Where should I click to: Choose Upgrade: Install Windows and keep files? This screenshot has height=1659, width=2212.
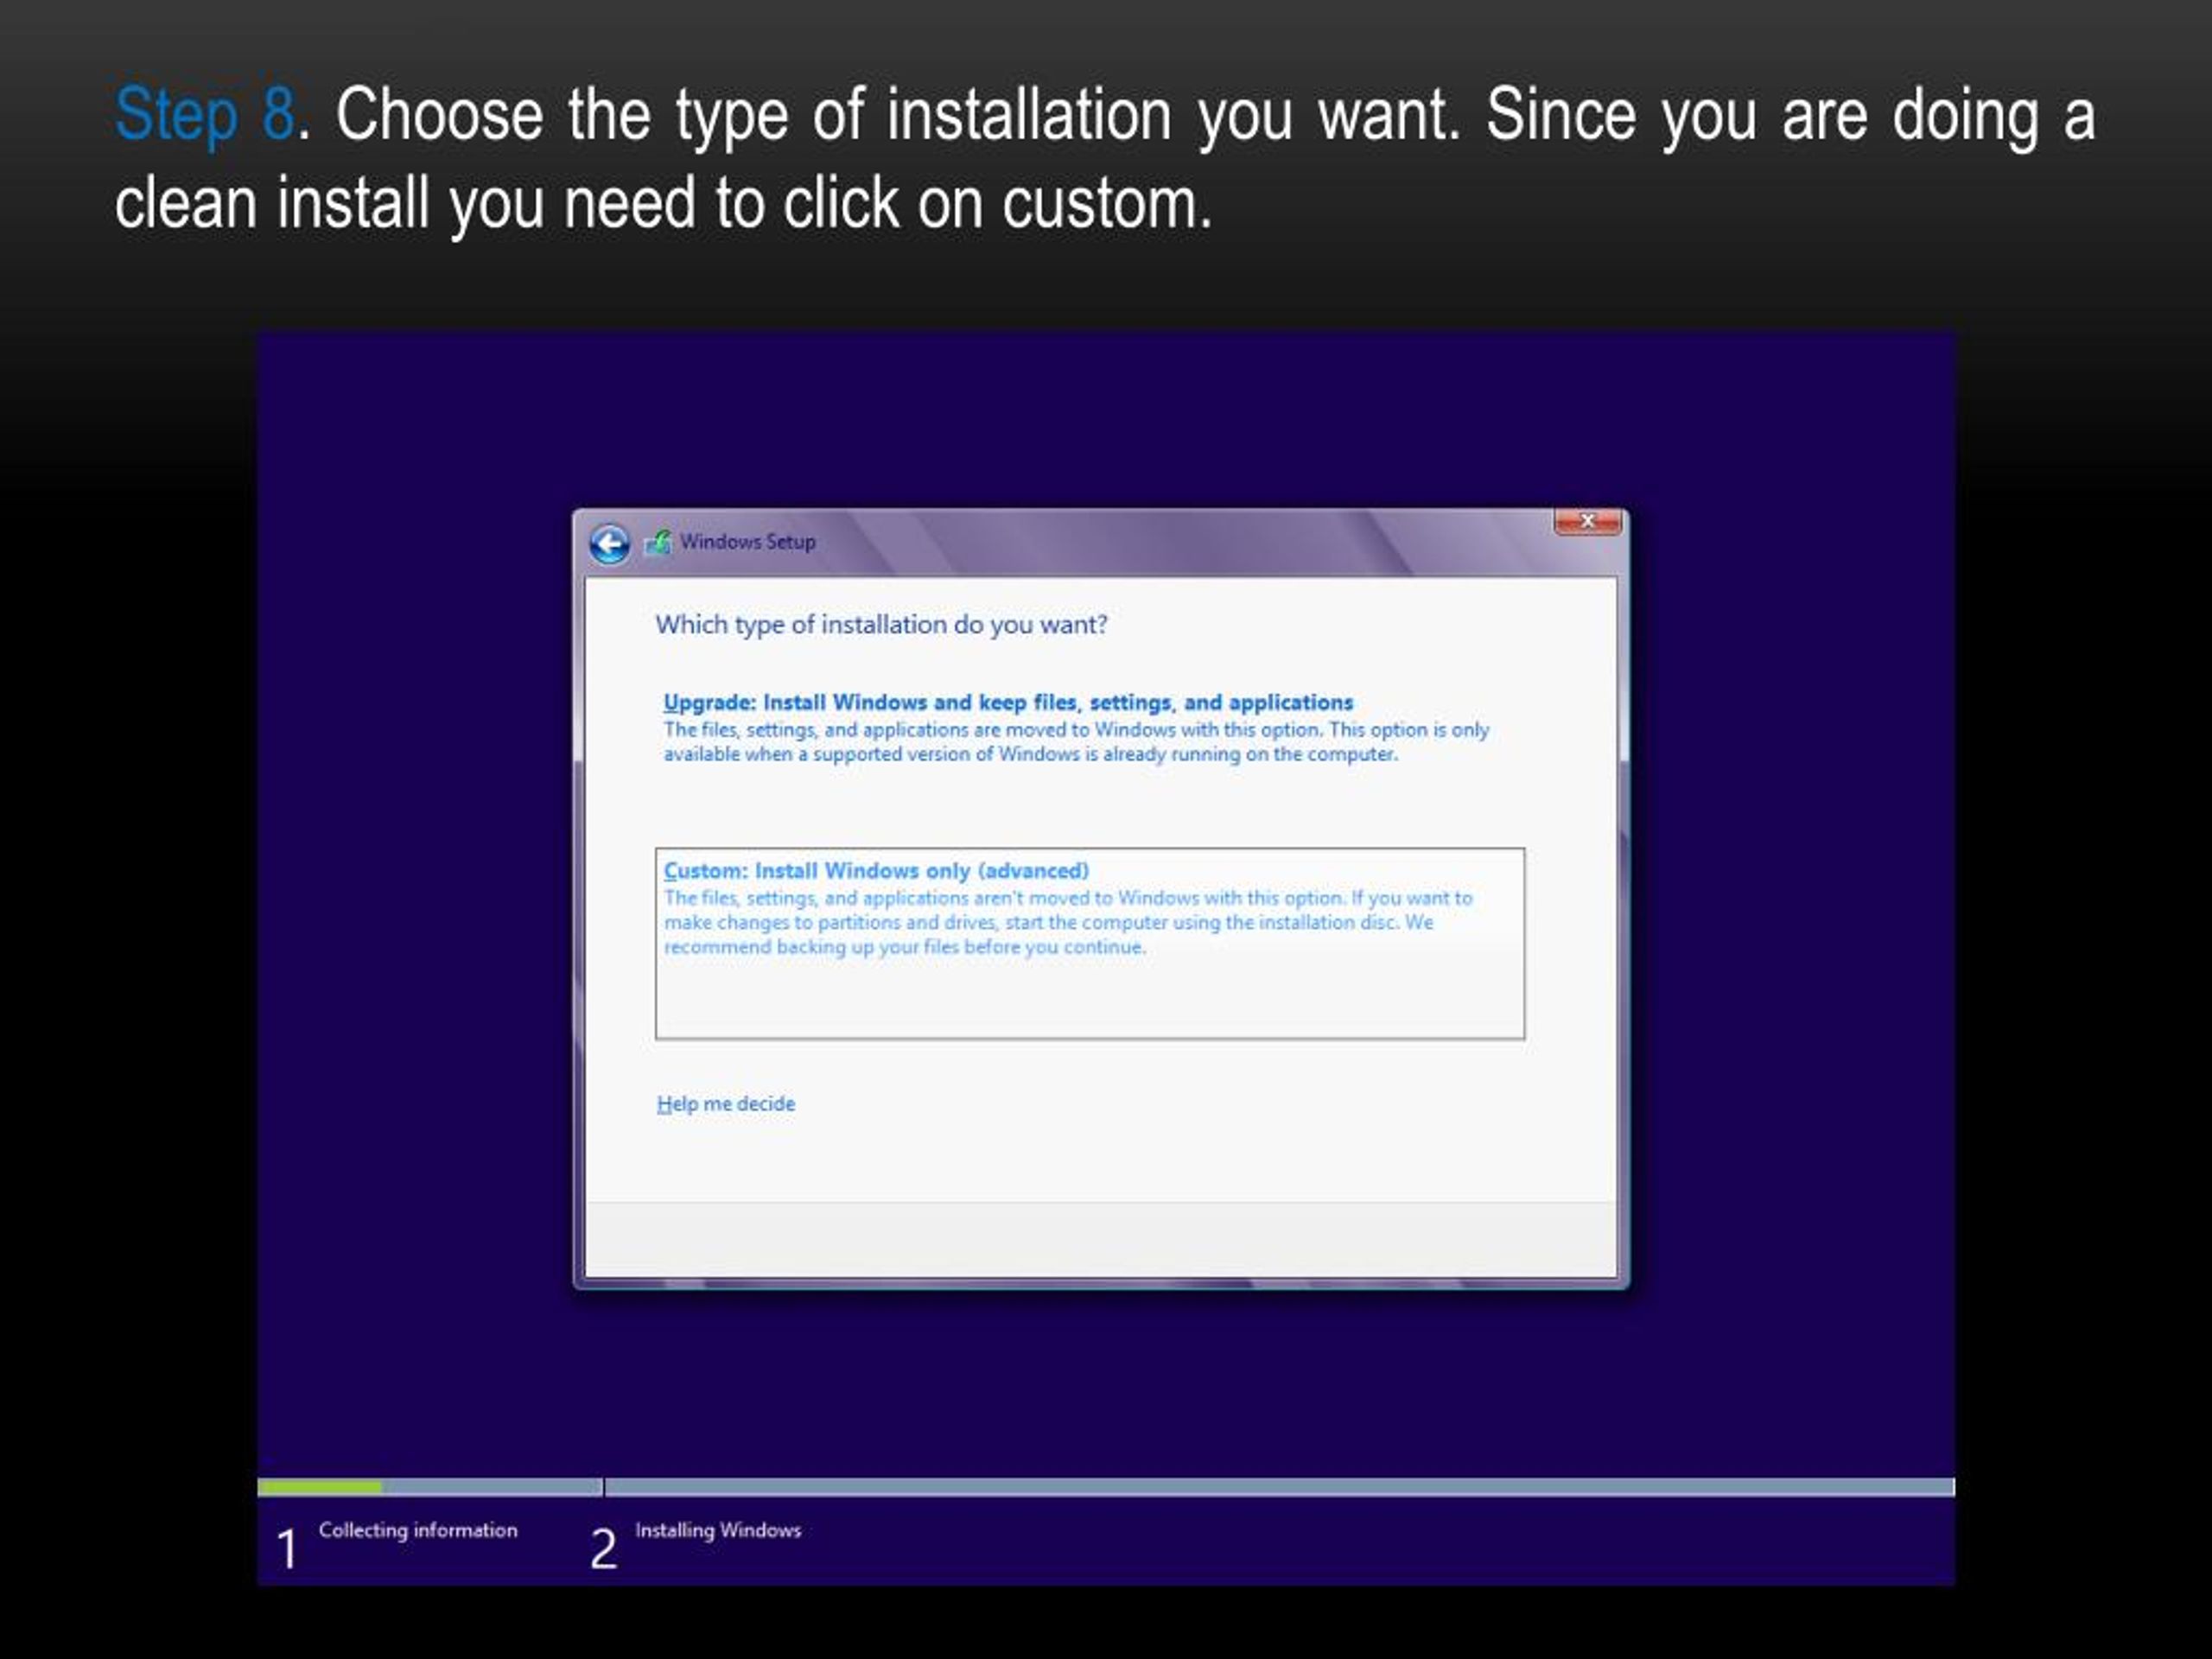tap(1007, 702)
